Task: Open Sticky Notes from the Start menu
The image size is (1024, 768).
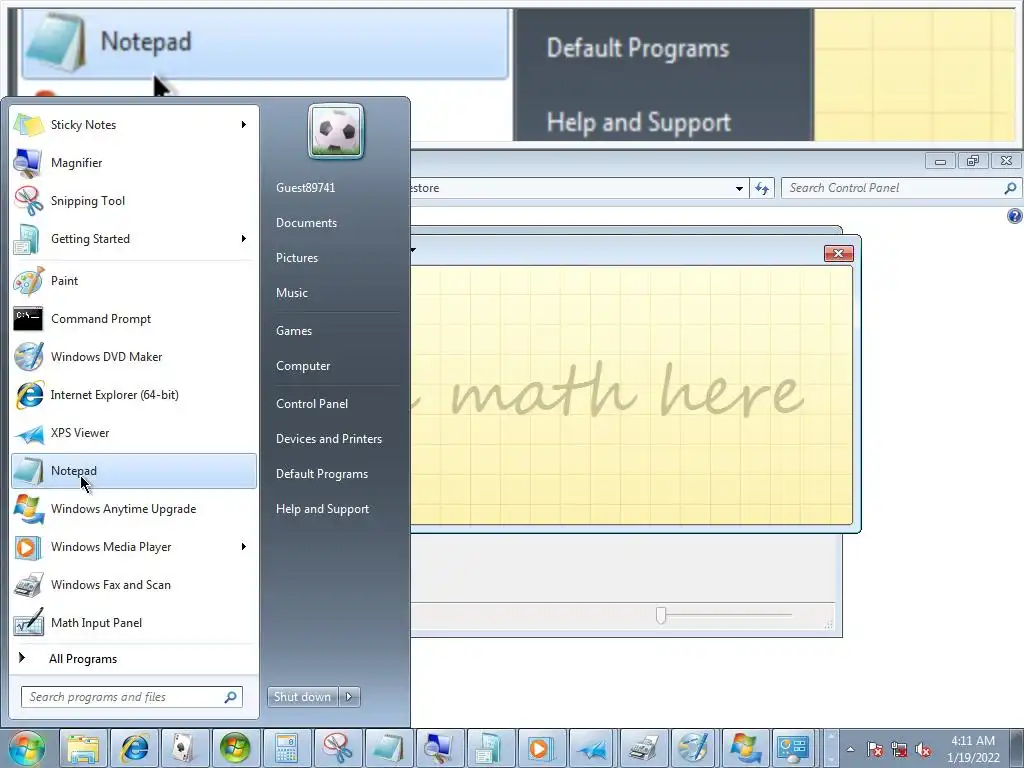Action: pyautogui.click(x=134, y=125)
